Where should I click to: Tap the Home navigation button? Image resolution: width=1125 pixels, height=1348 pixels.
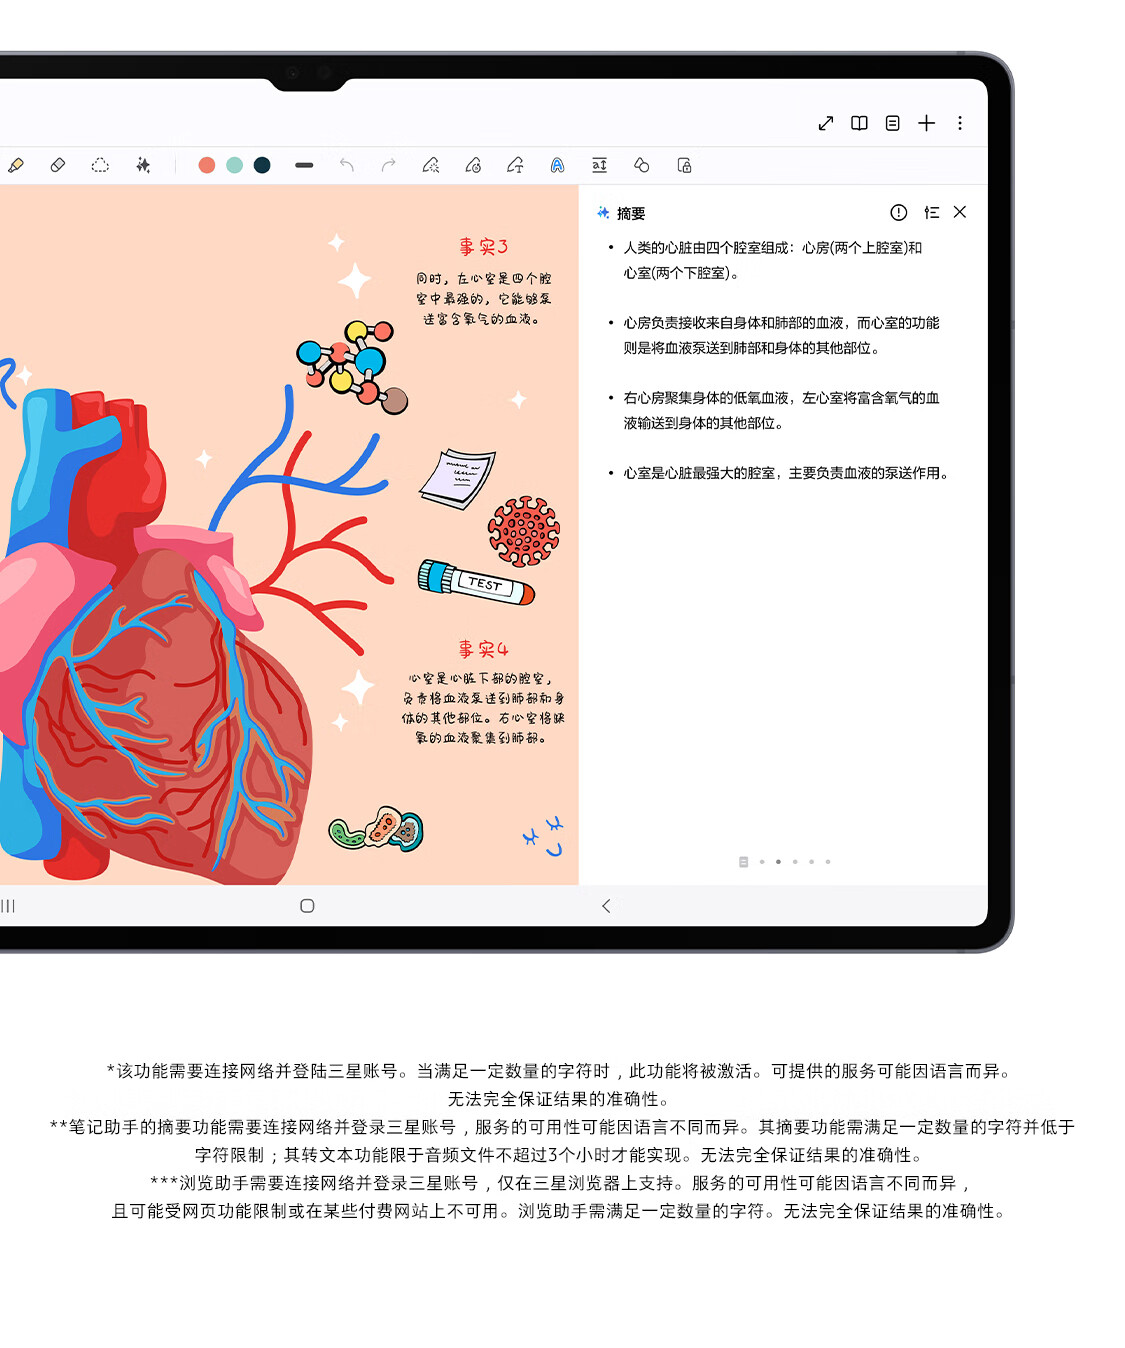point(307,906)
